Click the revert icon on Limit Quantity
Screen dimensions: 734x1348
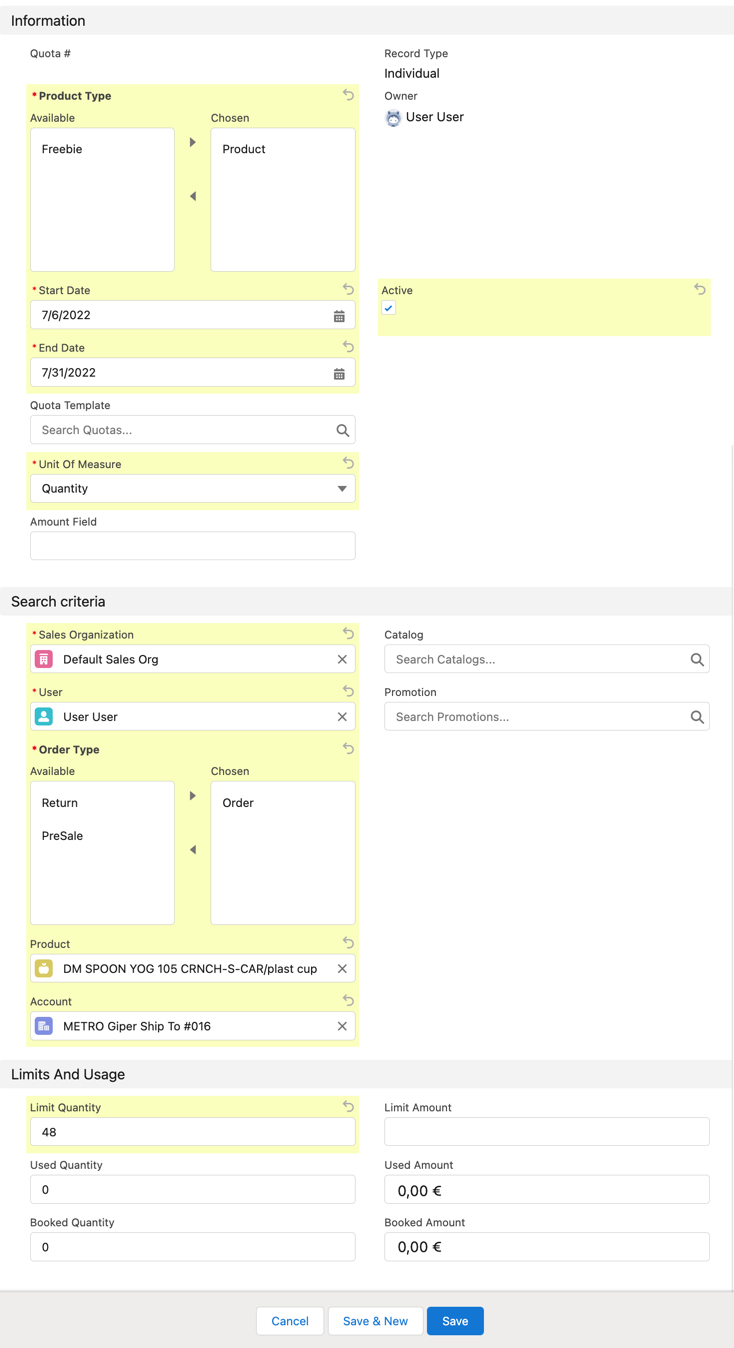point(348,1106)
